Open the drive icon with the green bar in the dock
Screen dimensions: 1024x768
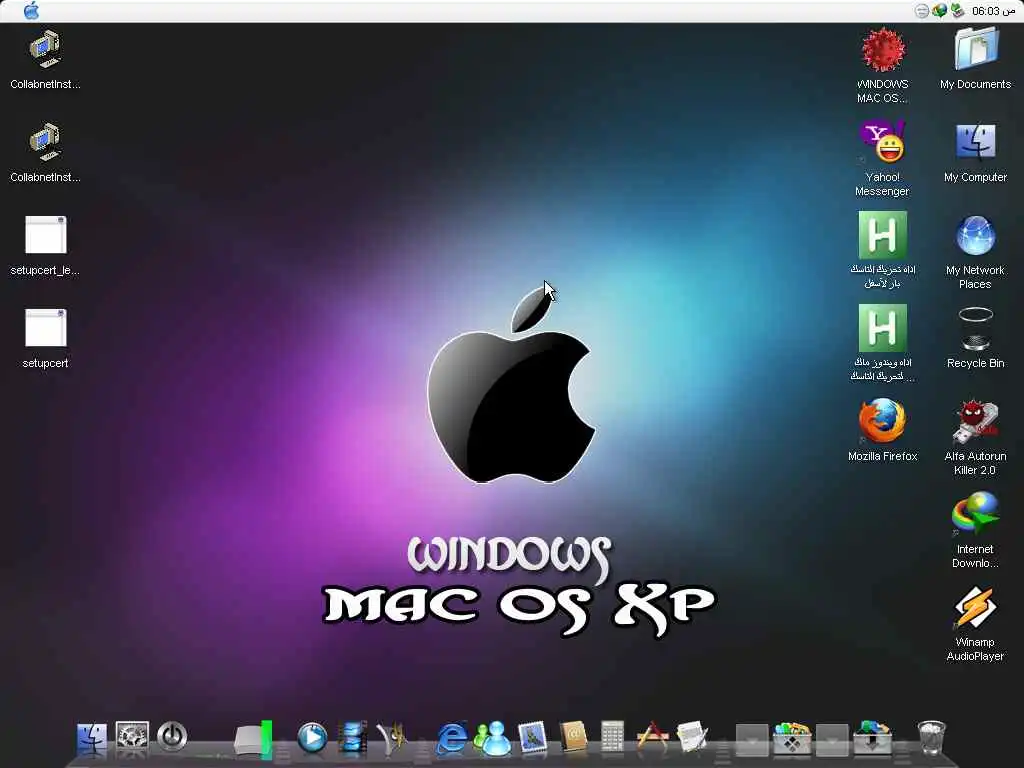pyautogui.click(x=253, y=740)
